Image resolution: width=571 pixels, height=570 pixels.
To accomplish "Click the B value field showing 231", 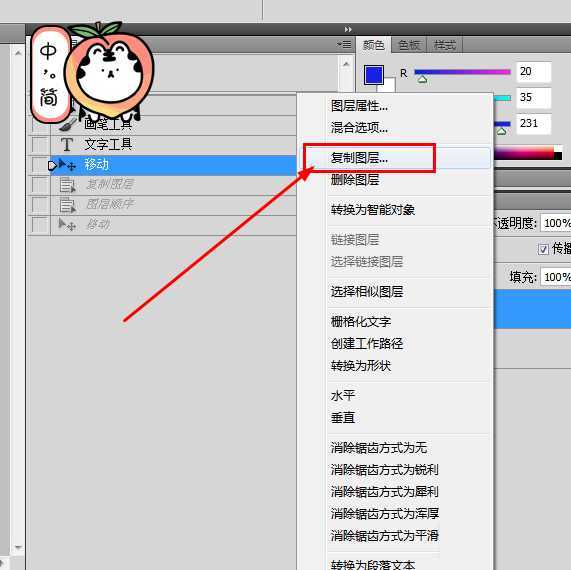I will (533, 123).
